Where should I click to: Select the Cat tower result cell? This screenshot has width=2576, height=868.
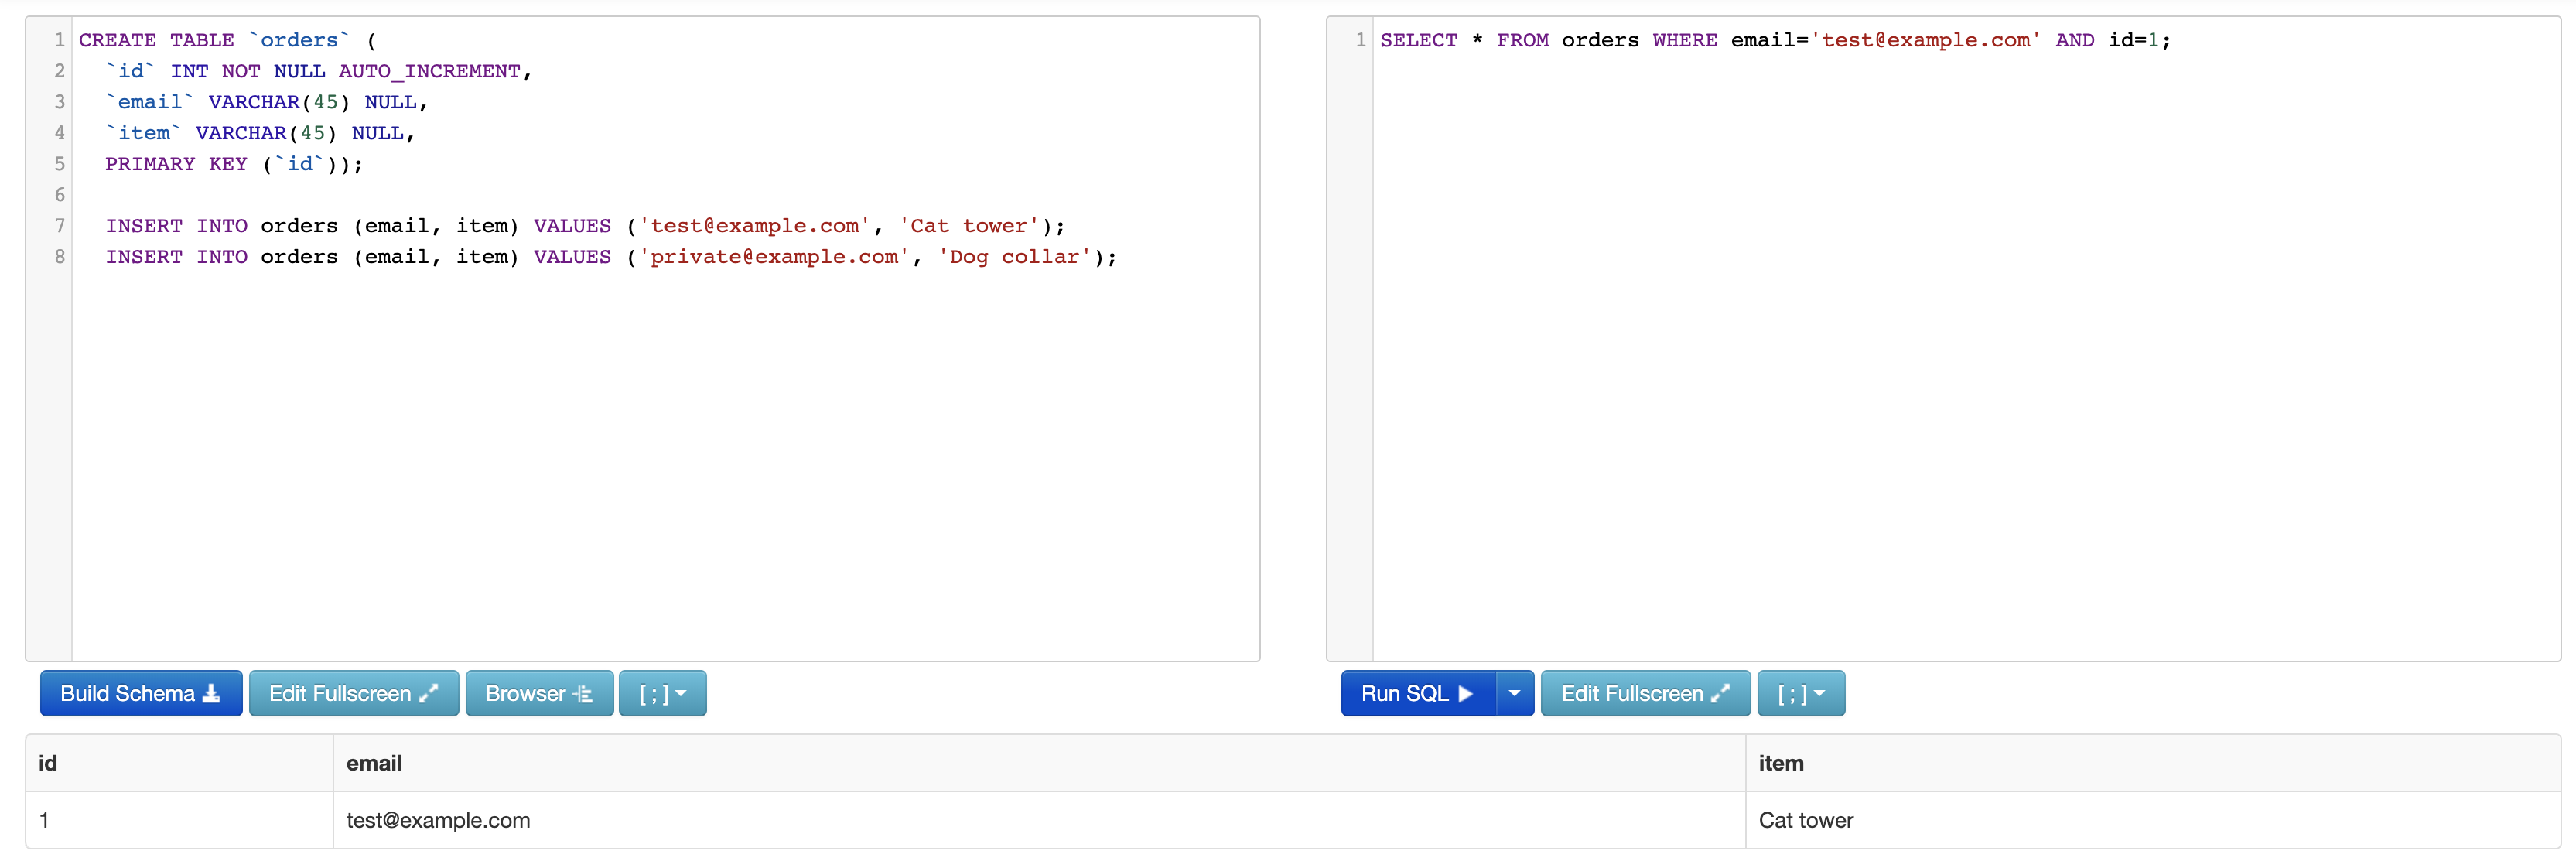[x=1806, y=820]
